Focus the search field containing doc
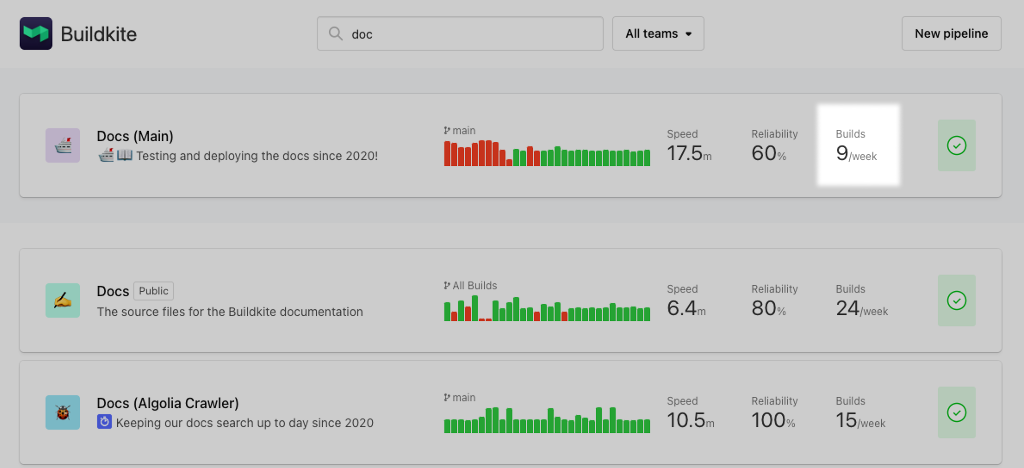Image resolution: width=1024 pixels, height=468 pixels. pyautogui.click(x=460, y=33)
